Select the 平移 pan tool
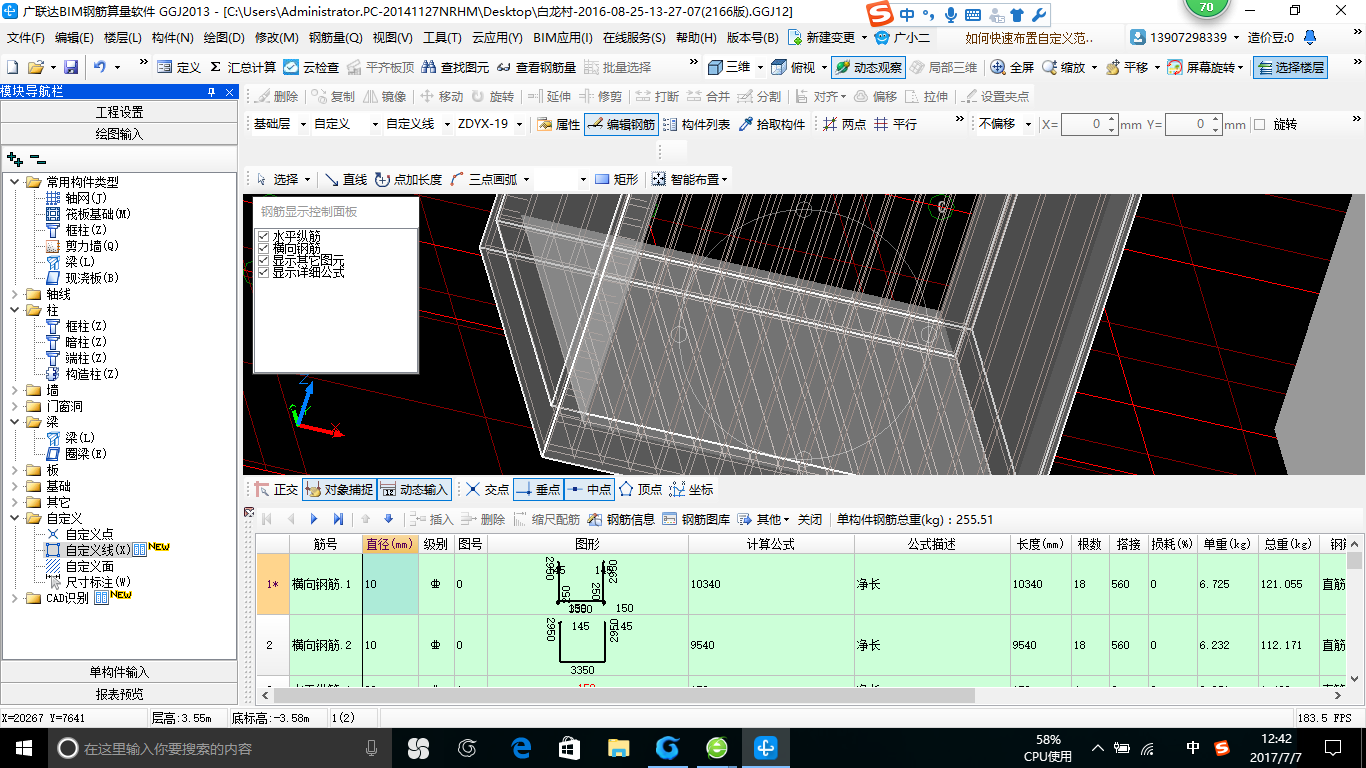1366x768 pixels. tap(1126, 67)
